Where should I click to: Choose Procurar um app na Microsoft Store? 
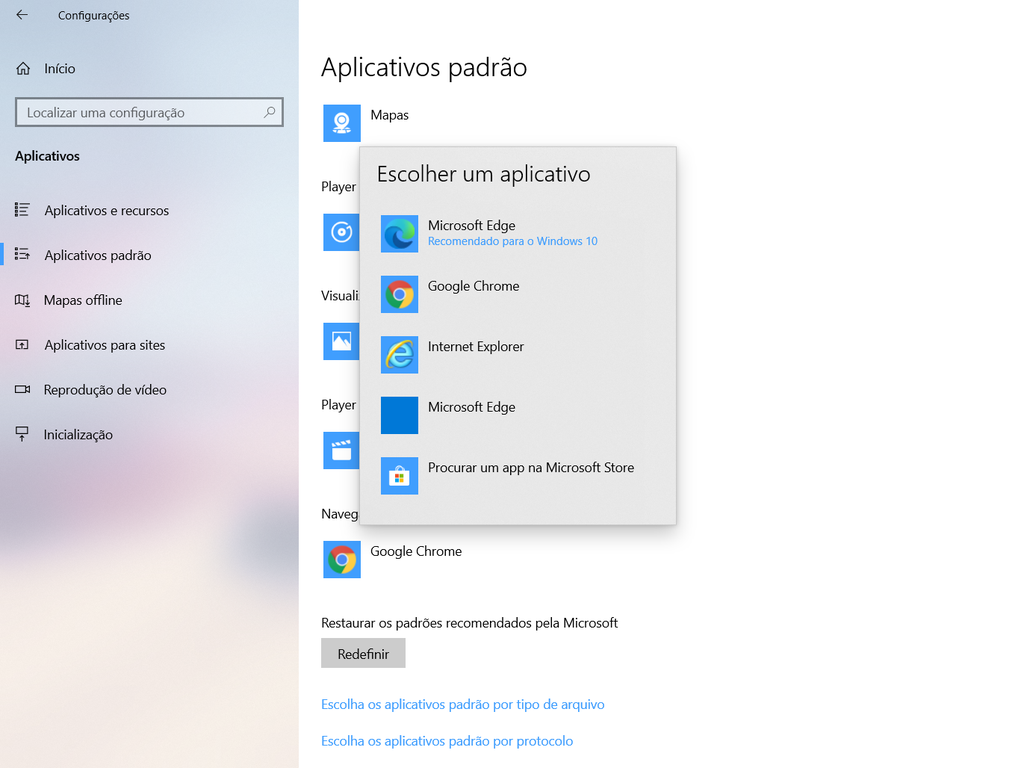pos(518,476)
